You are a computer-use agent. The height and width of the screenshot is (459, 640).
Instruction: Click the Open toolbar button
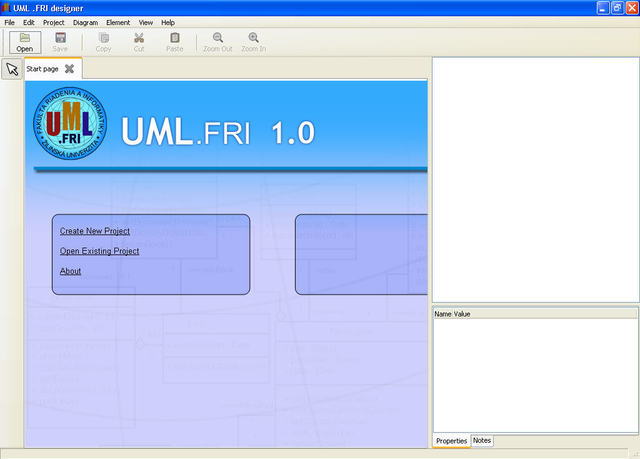25,42
